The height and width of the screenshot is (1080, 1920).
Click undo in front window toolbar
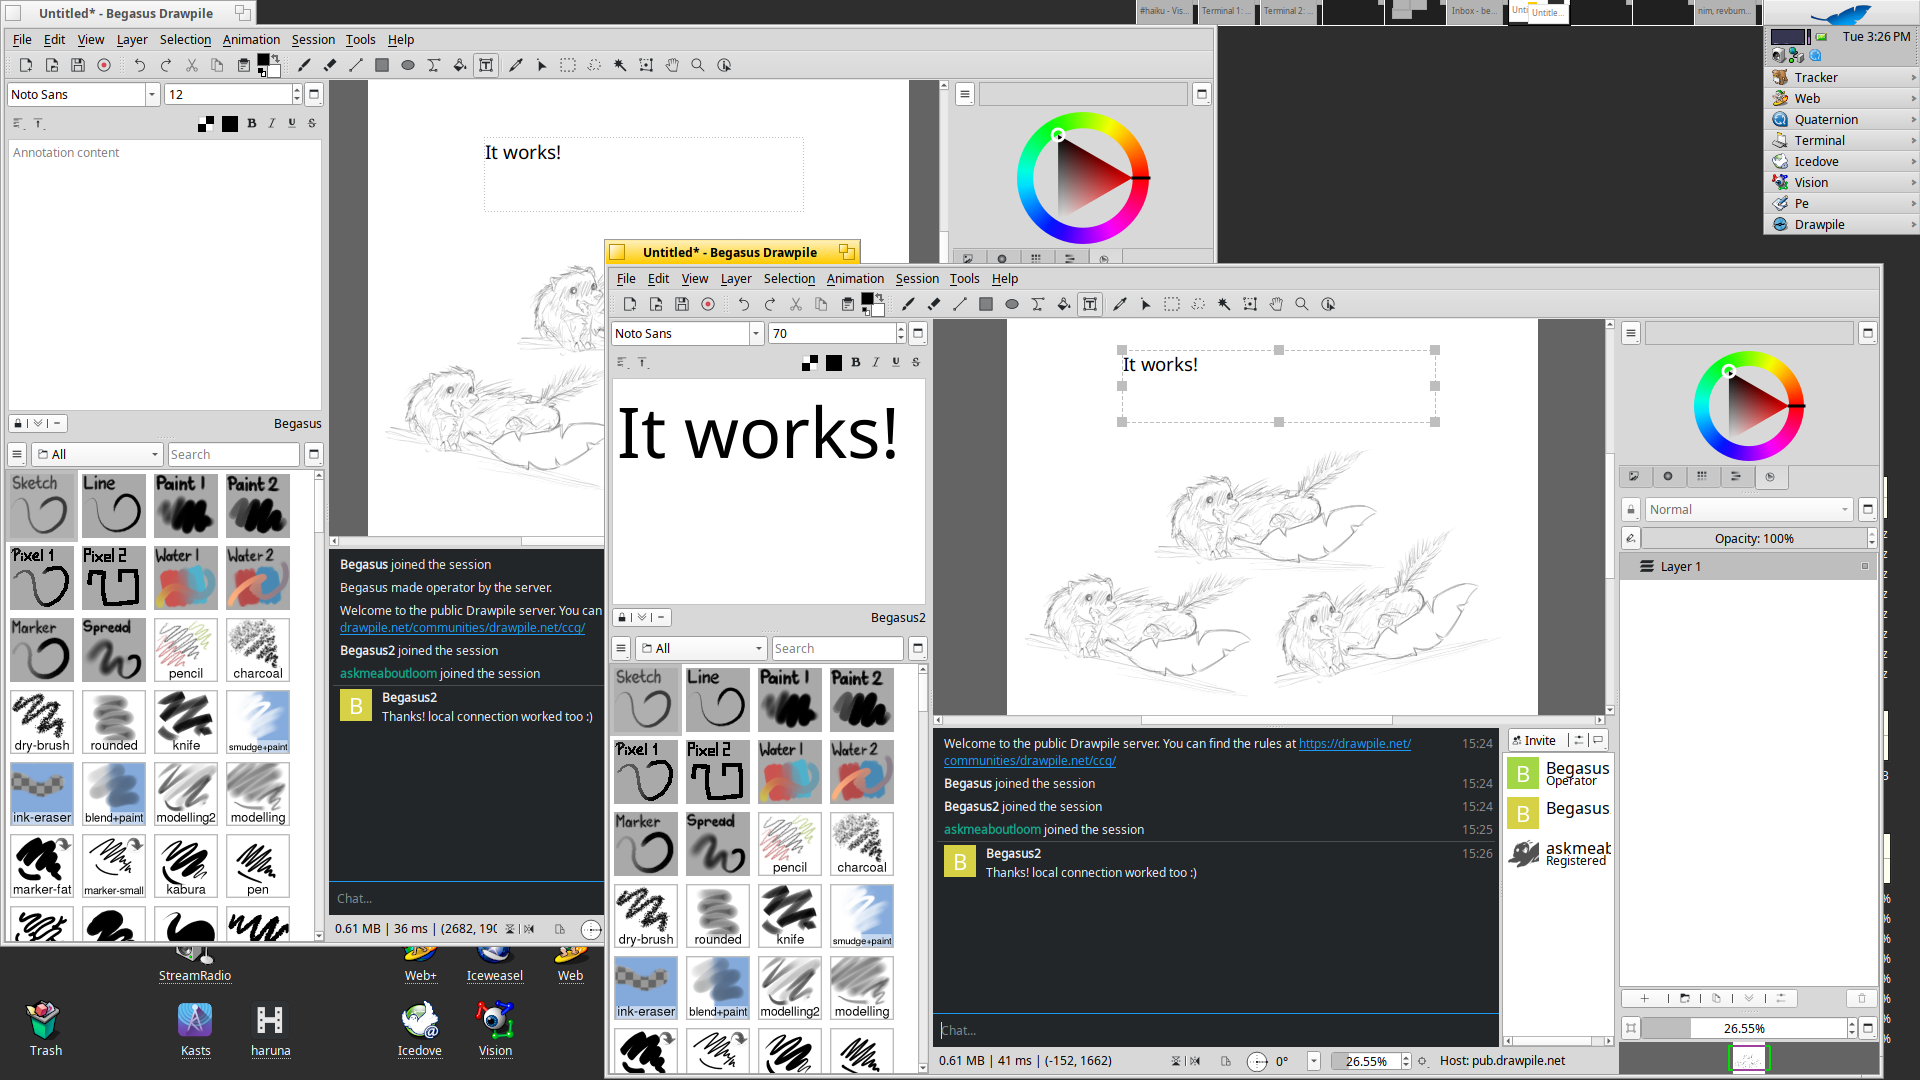click(744, 304)
